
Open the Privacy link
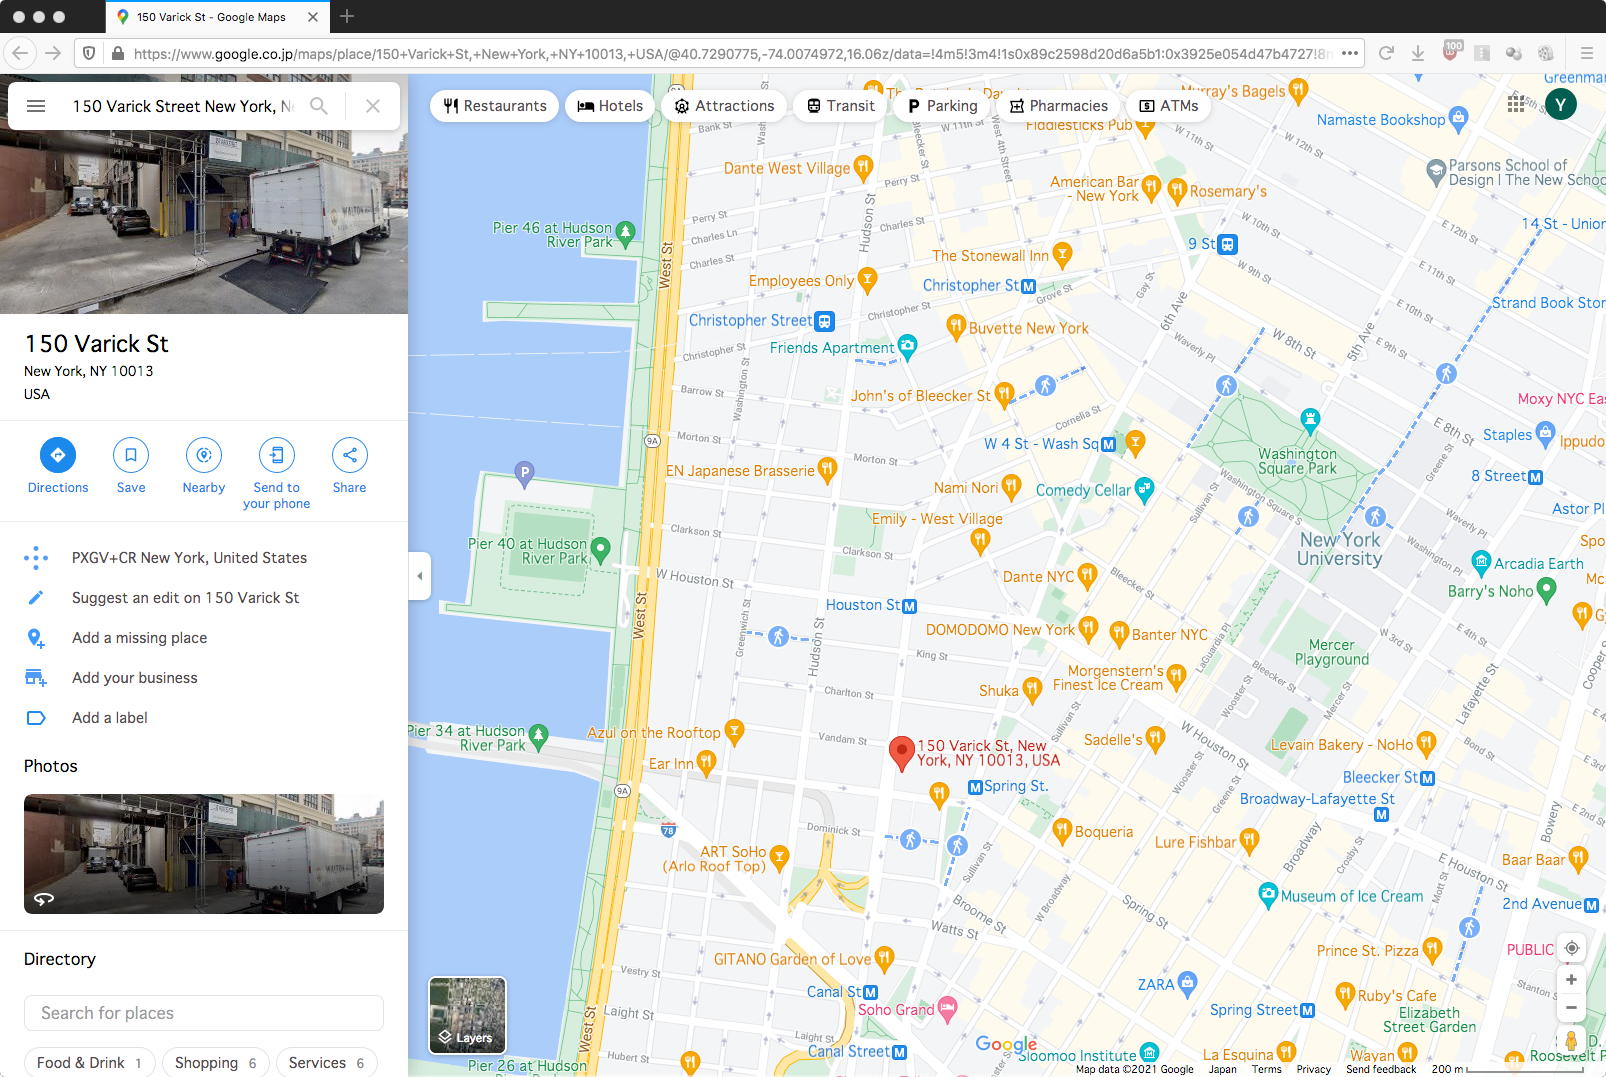[1314, 1069]
